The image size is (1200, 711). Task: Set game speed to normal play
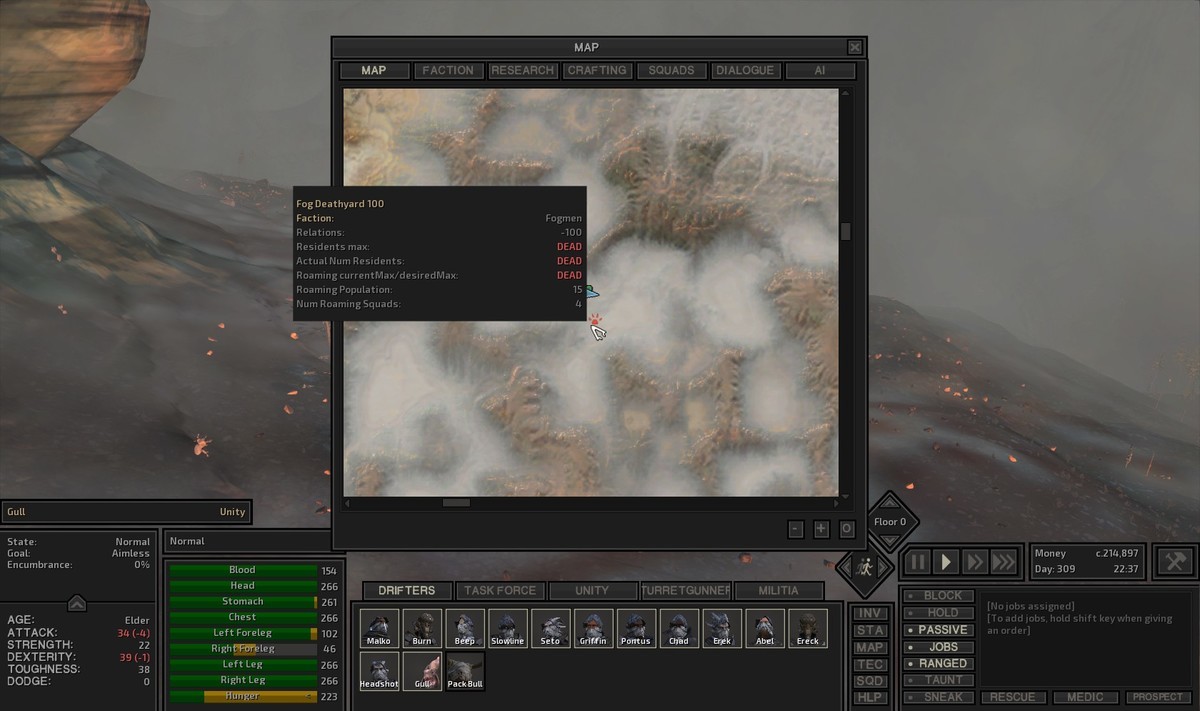946,561
